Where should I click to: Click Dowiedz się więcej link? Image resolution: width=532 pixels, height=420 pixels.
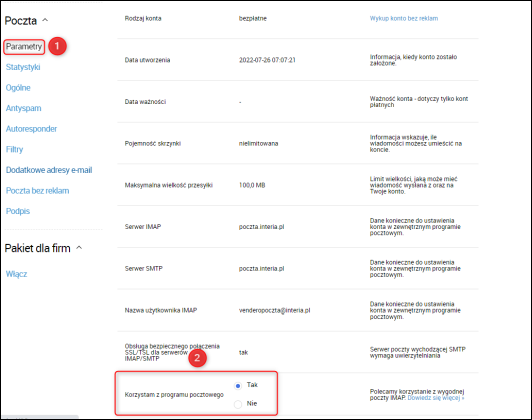coord(436,398)
